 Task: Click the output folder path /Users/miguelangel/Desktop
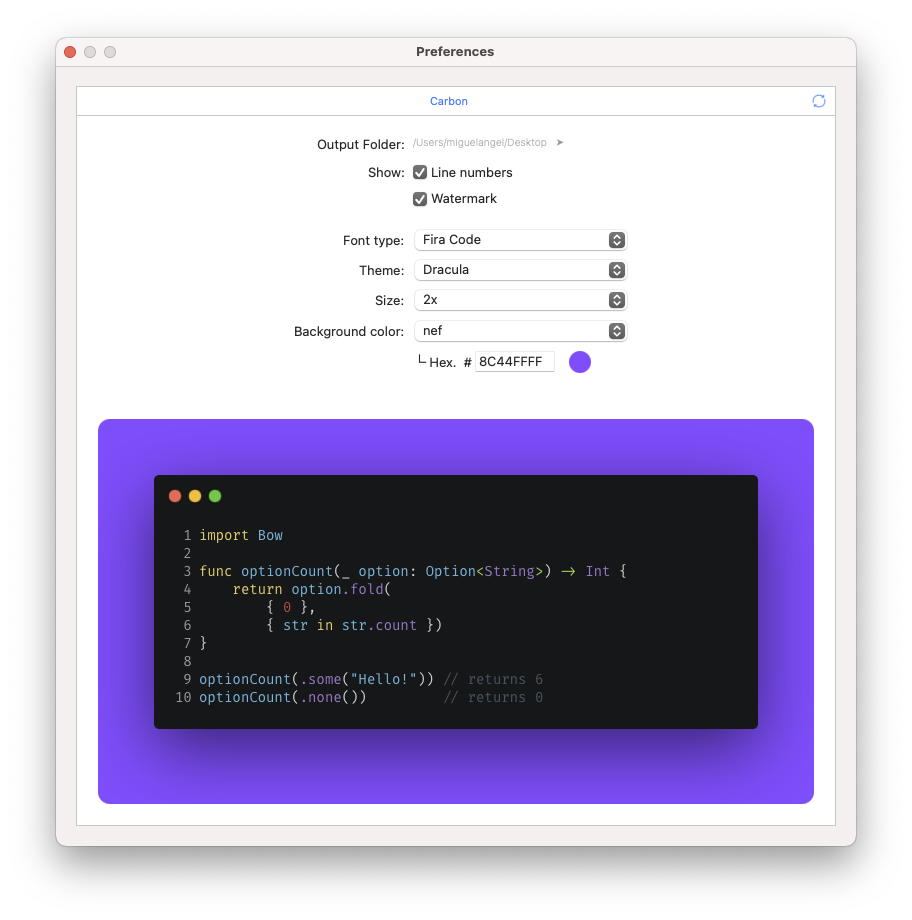479,143
